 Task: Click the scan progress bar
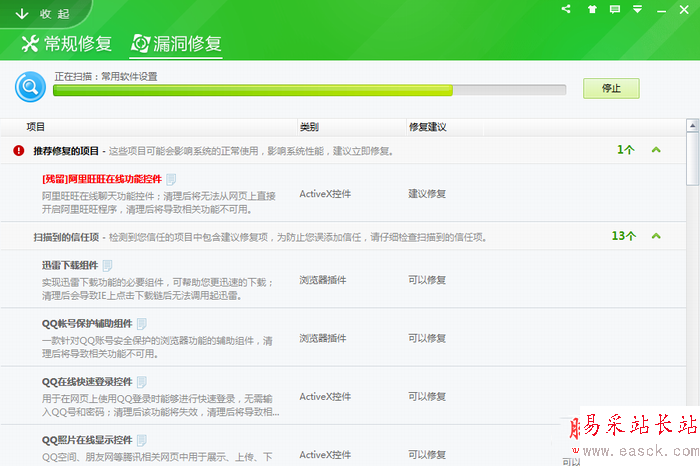tap(309, 90)
